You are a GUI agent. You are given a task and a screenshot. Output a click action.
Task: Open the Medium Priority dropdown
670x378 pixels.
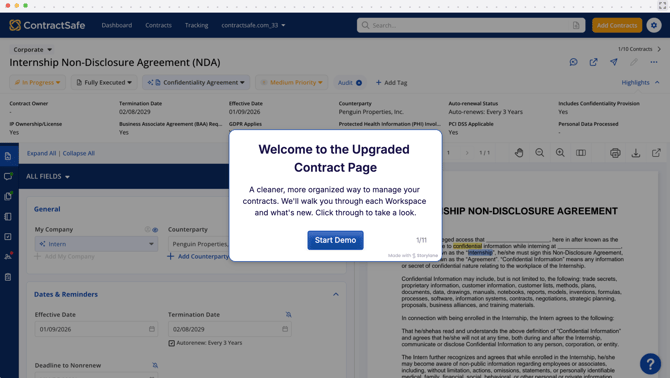[x=291, y=82]
